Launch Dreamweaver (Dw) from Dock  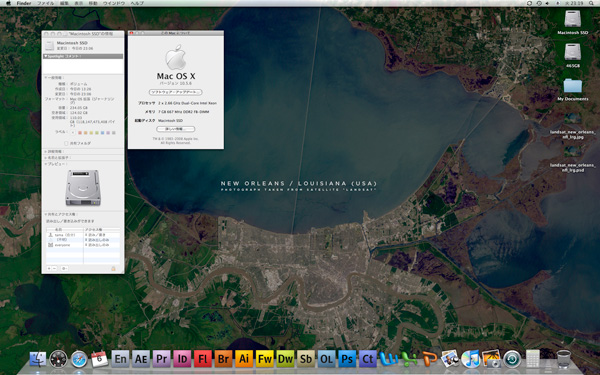point(285,359)
